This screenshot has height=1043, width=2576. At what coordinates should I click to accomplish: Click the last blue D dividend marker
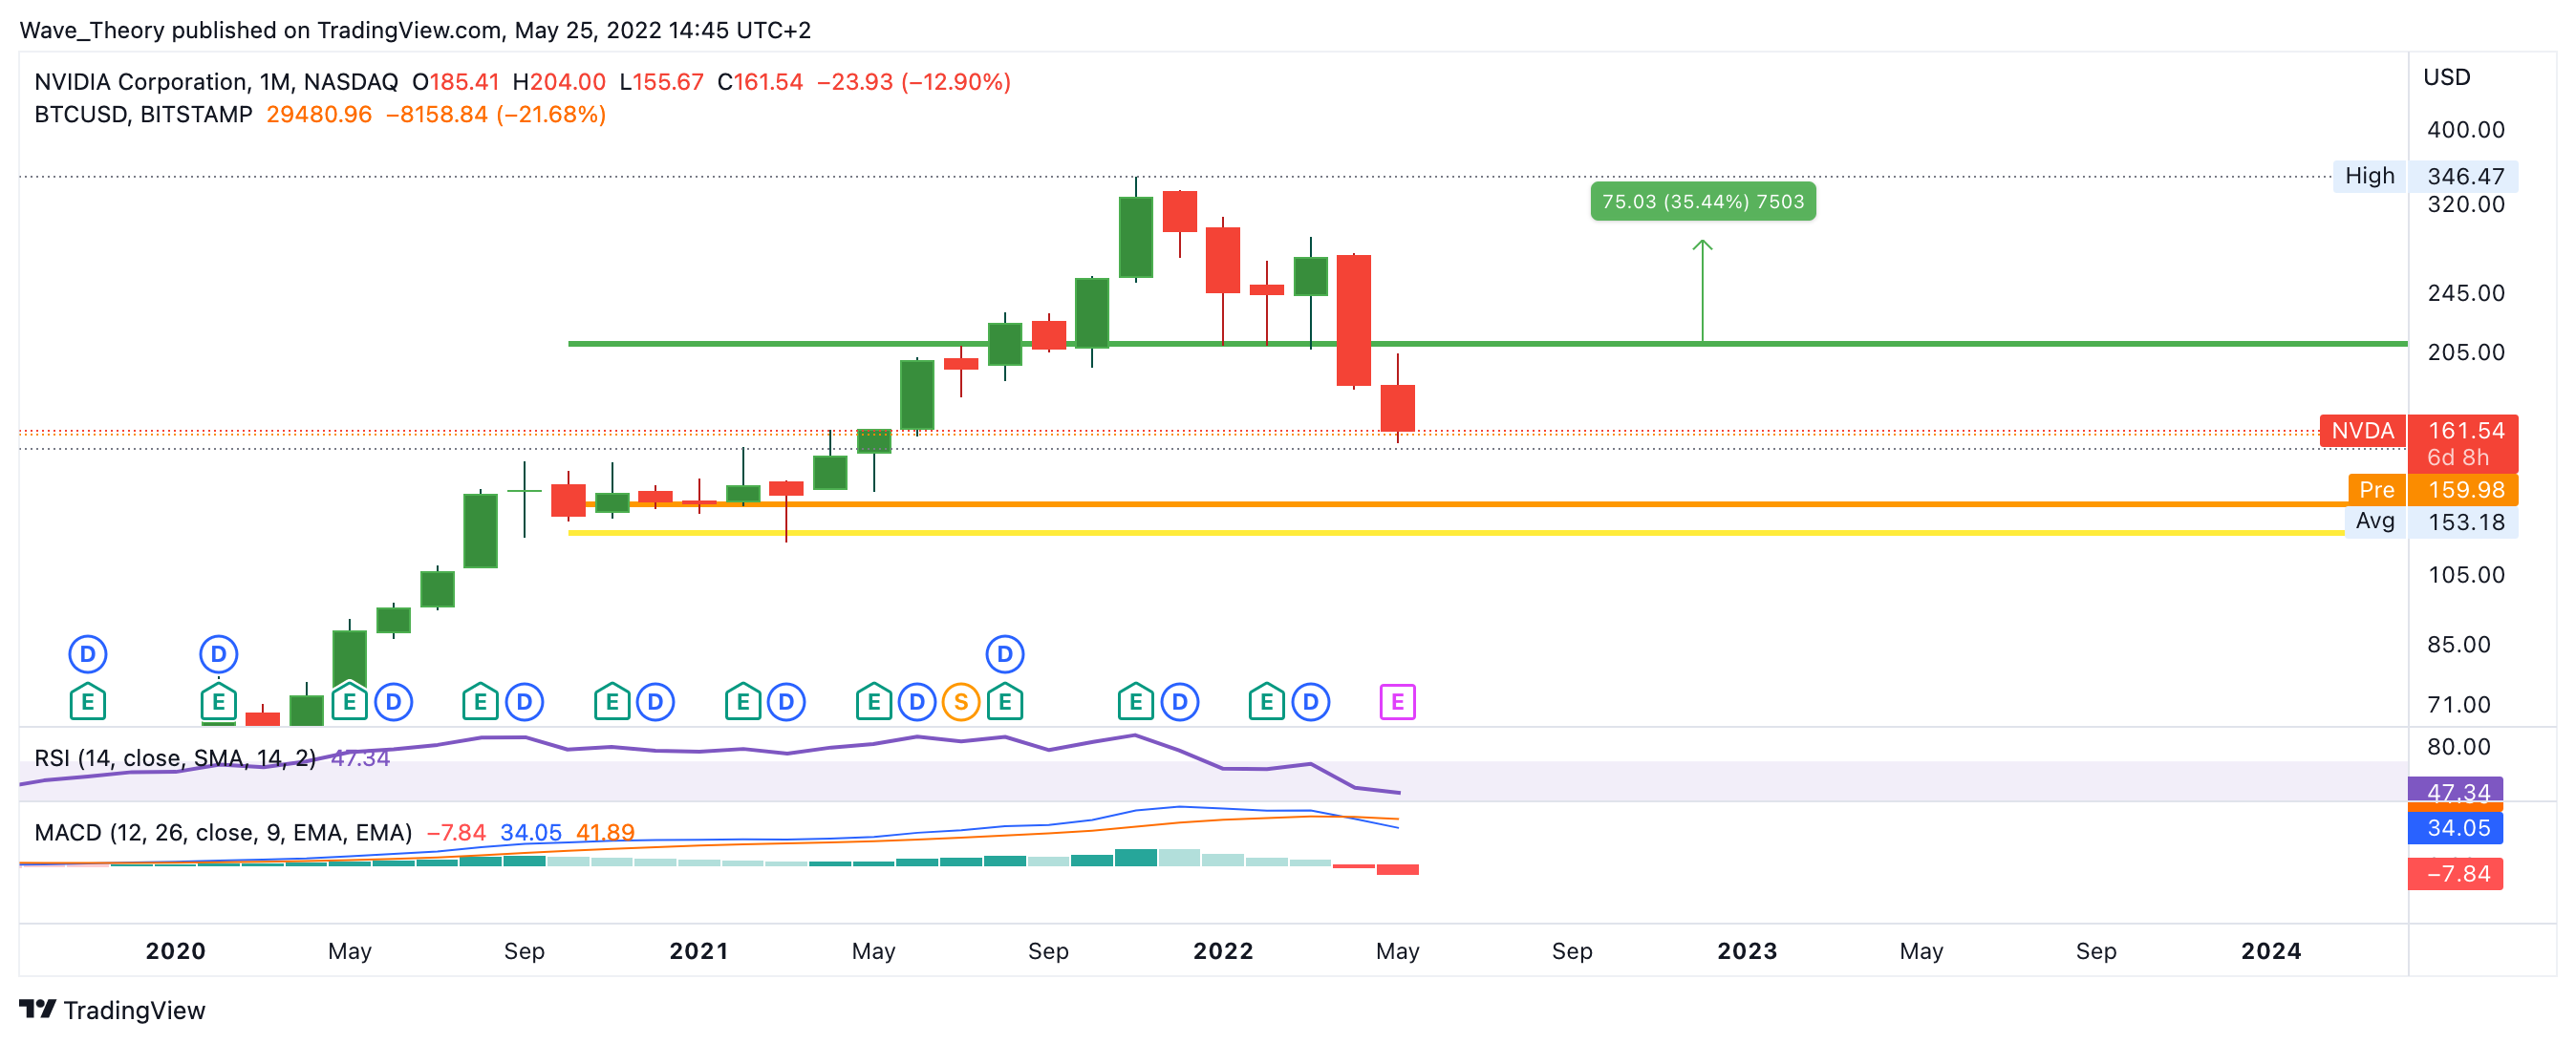click(x=1310, y=702)
